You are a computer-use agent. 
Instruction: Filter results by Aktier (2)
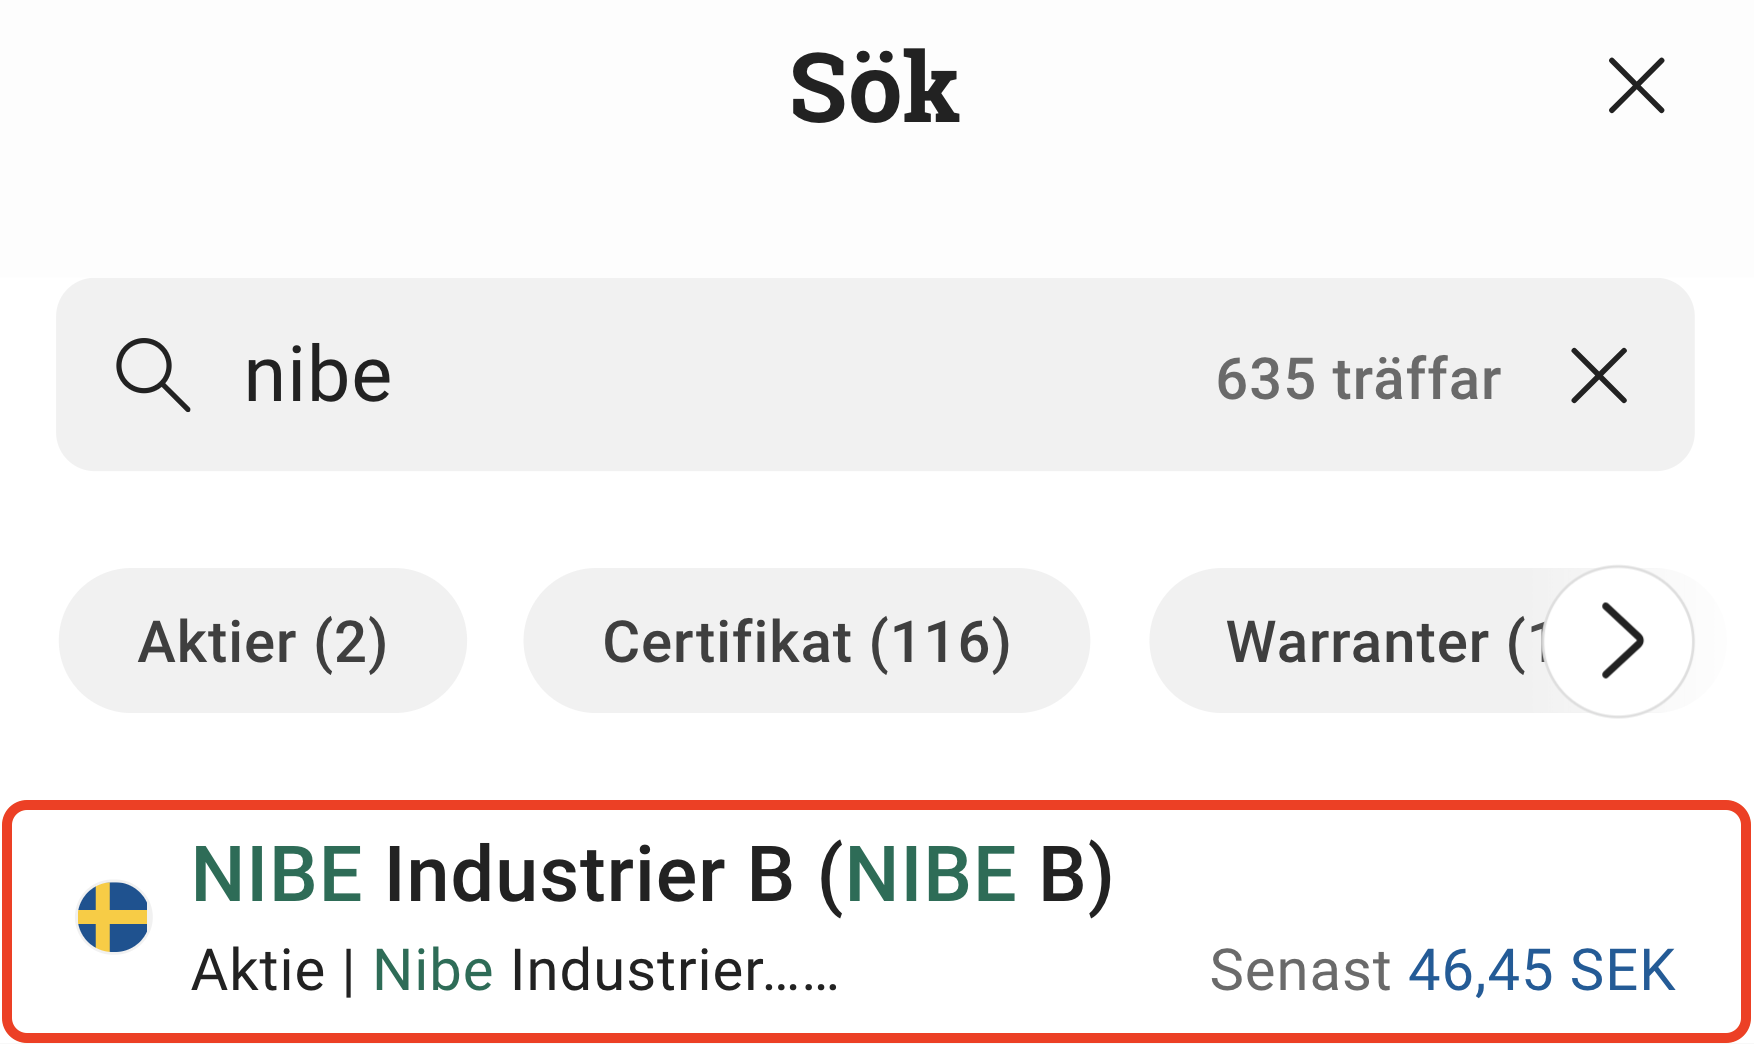pos(262,641)
